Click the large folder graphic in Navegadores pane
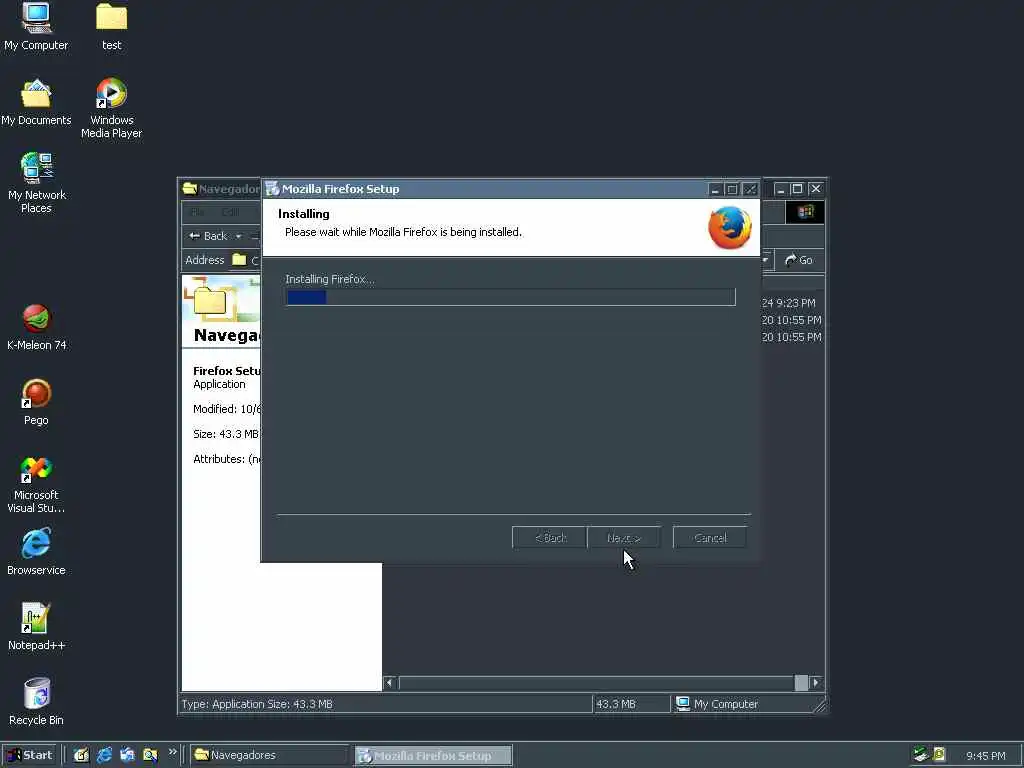1024x768 pixels. coord(210,301)
